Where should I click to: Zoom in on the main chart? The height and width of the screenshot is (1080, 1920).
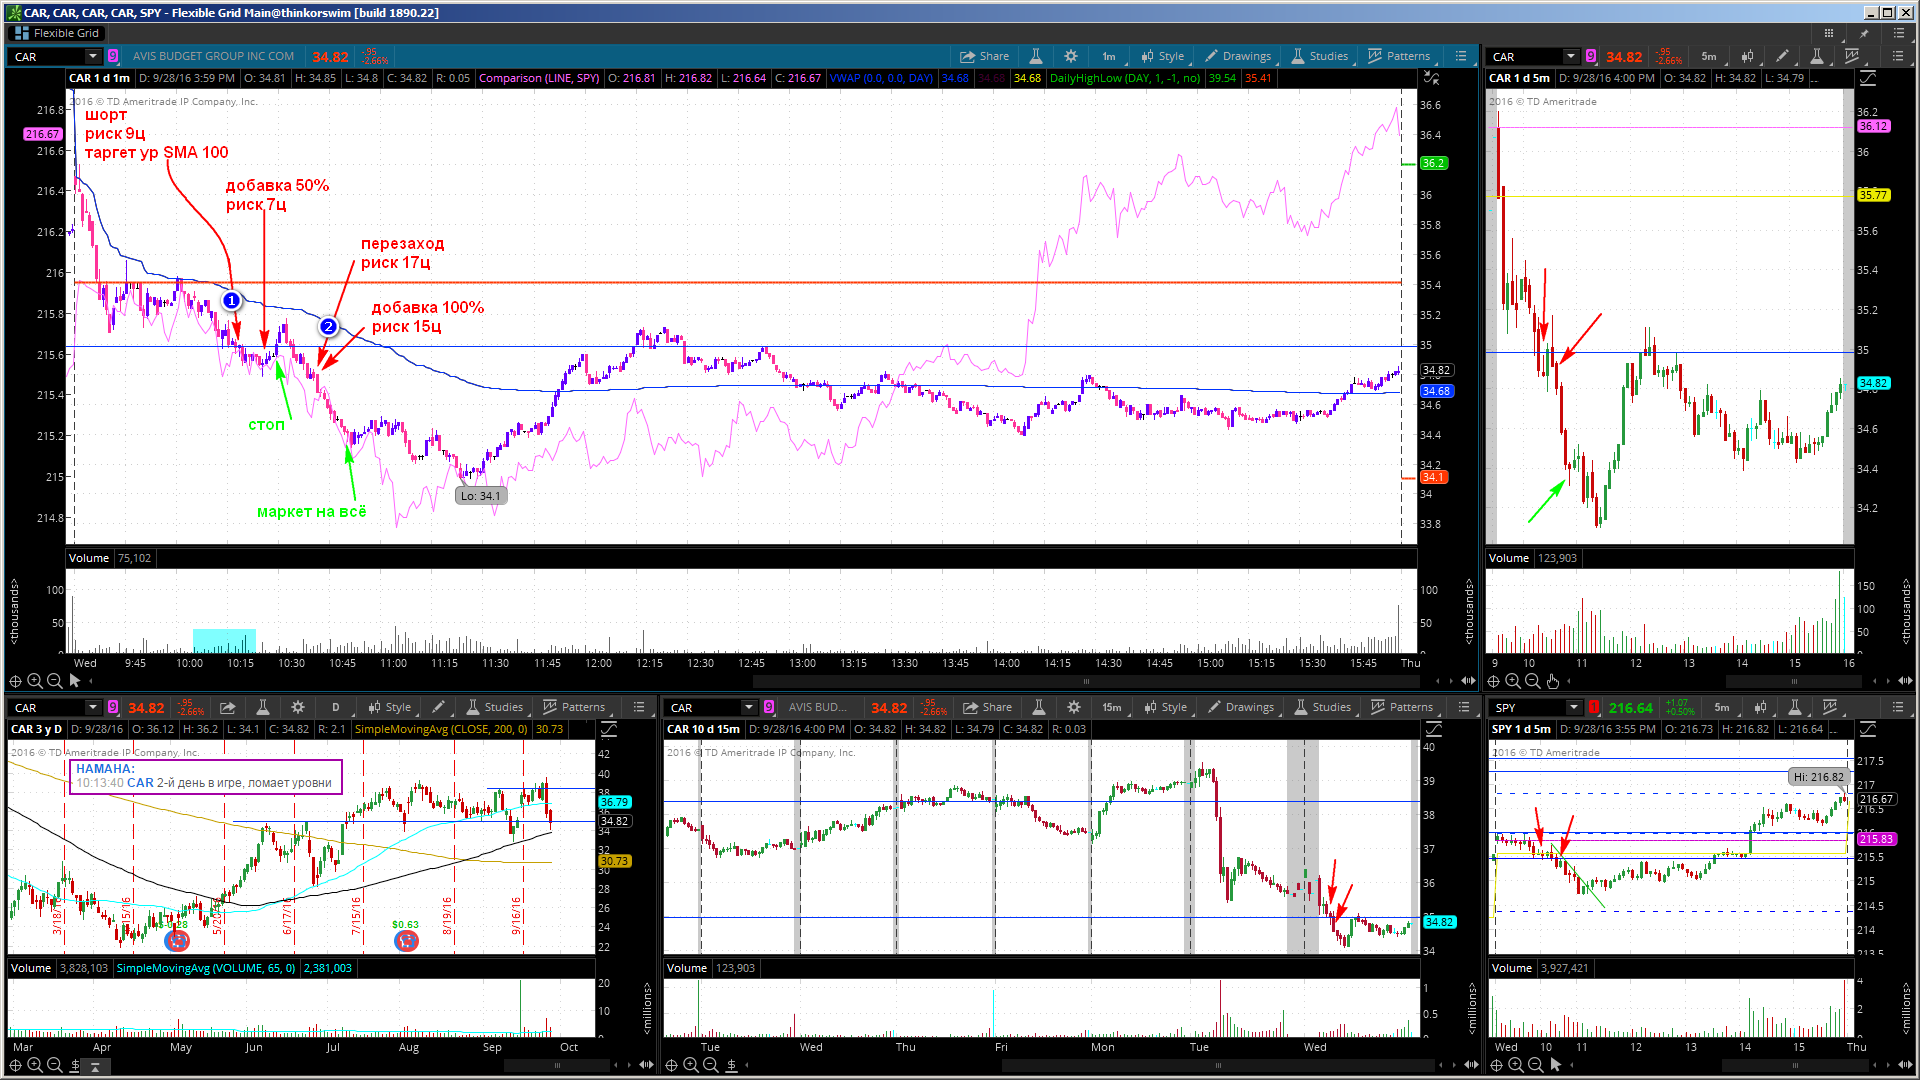(x=35, y=681)
